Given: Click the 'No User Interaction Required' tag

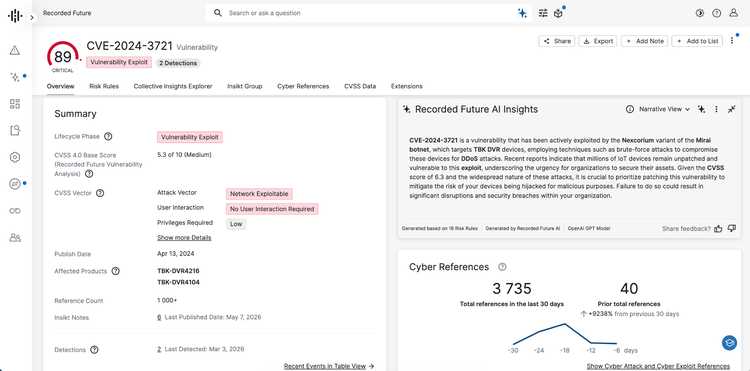Looking at the screenshot, I should (272, 209).
